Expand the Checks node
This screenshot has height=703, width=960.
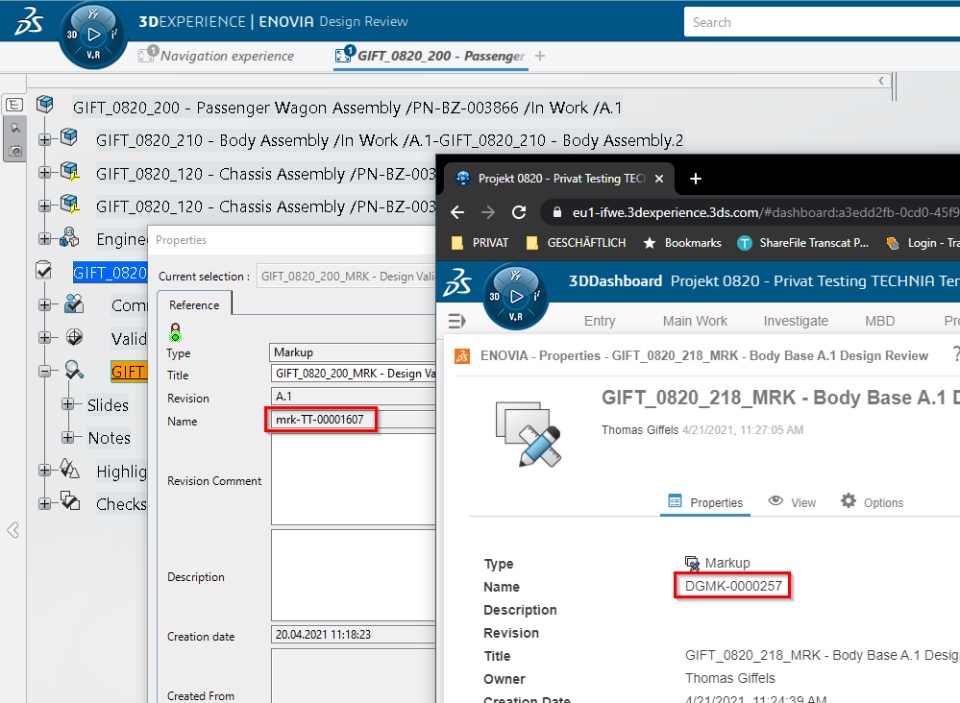44,503
